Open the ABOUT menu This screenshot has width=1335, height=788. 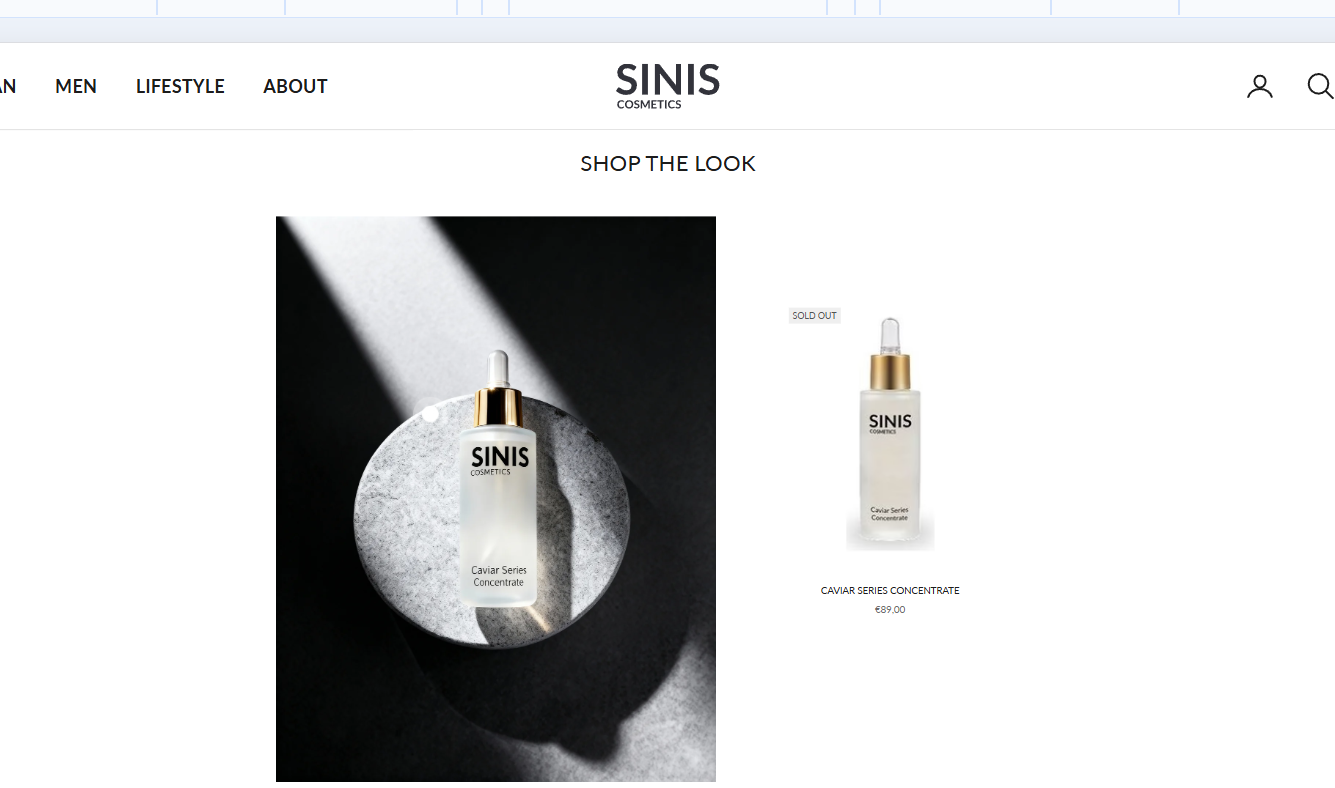tap(295, 87)
